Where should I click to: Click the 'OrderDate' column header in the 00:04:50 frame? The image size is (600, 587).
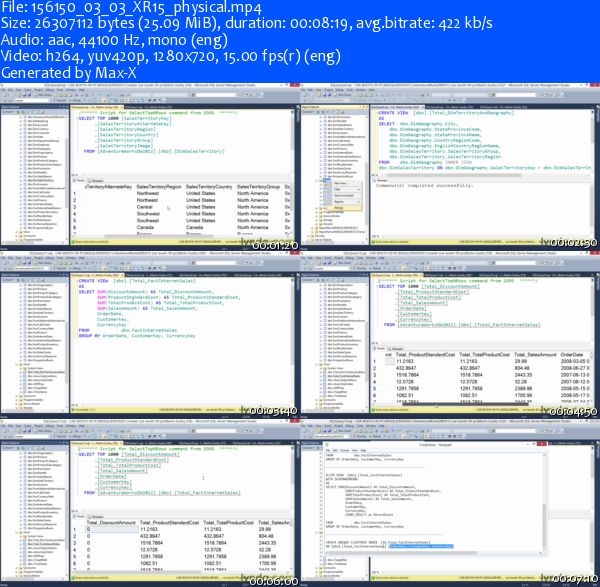tap(571, 355)
